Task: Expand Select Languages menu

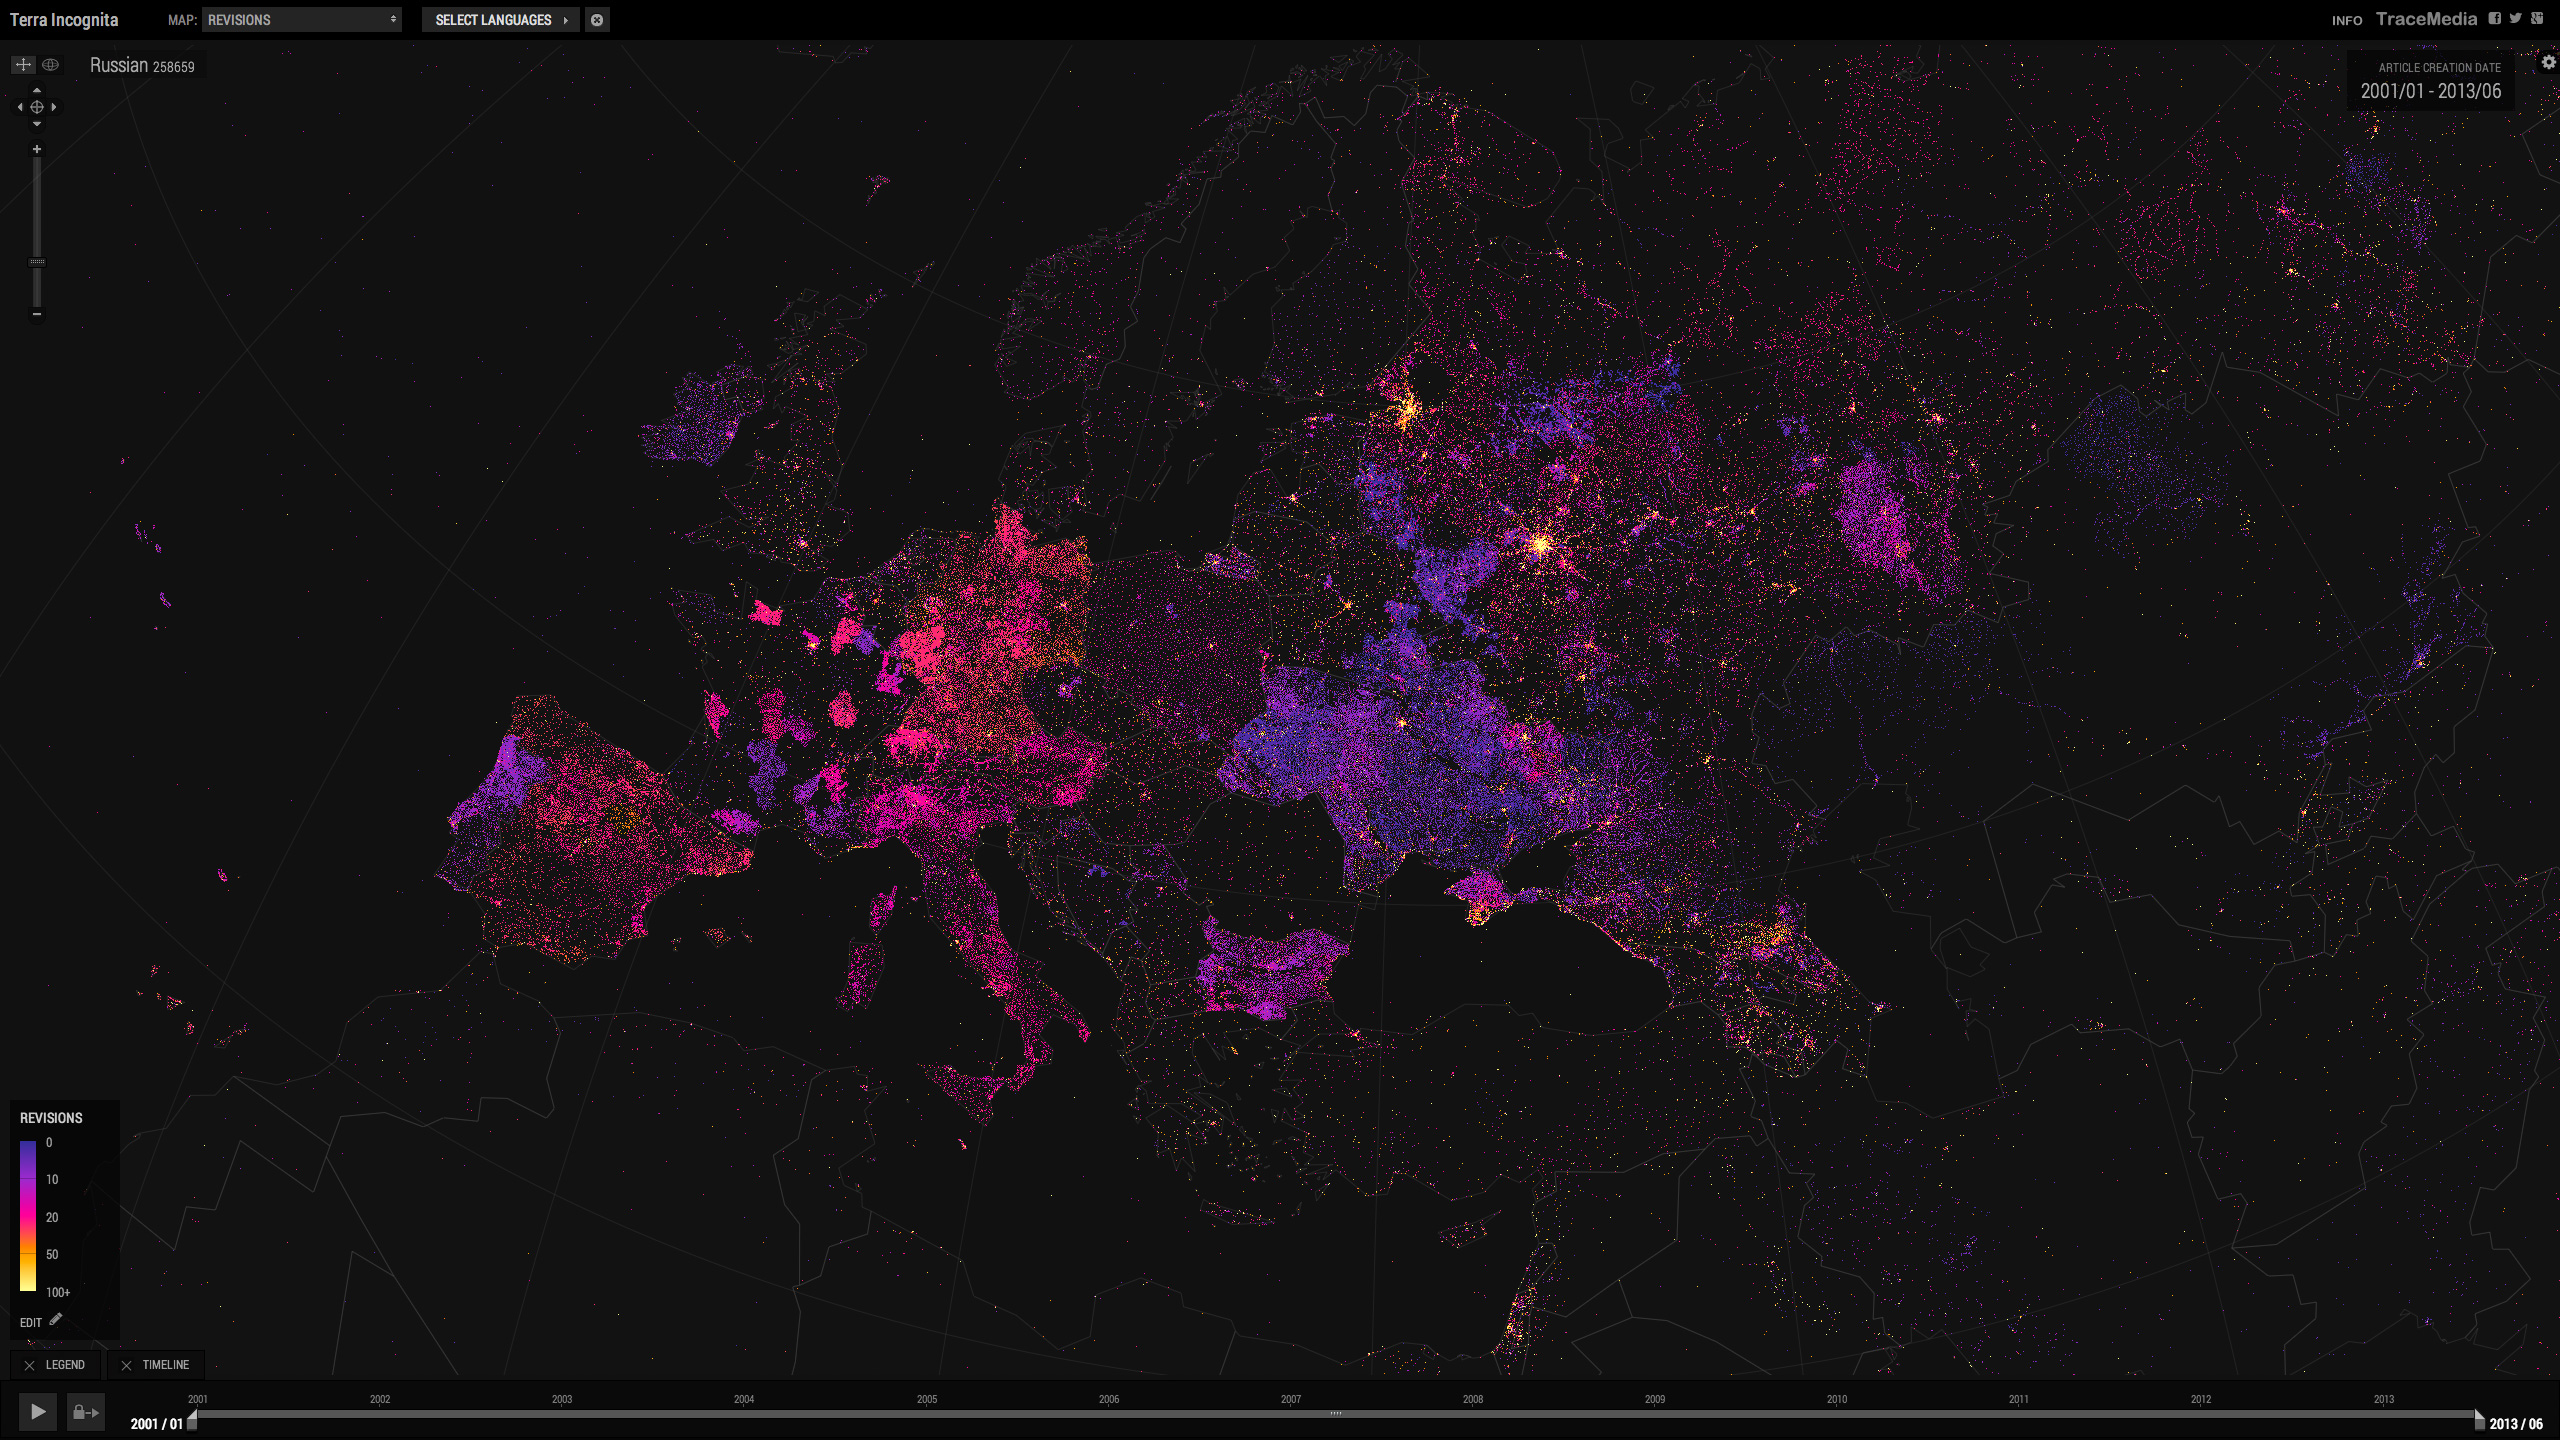Action: 501,20
